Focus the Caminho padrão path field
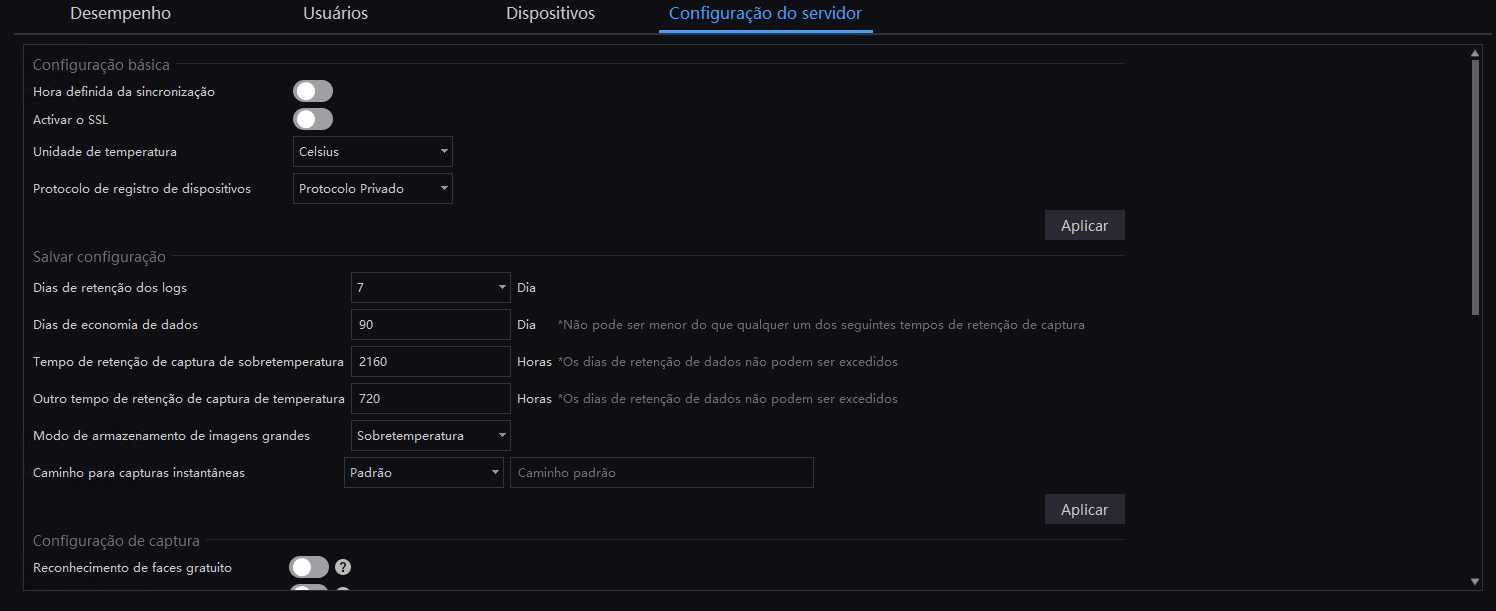Screen dimensions: 1496x611 click(662, 473)
